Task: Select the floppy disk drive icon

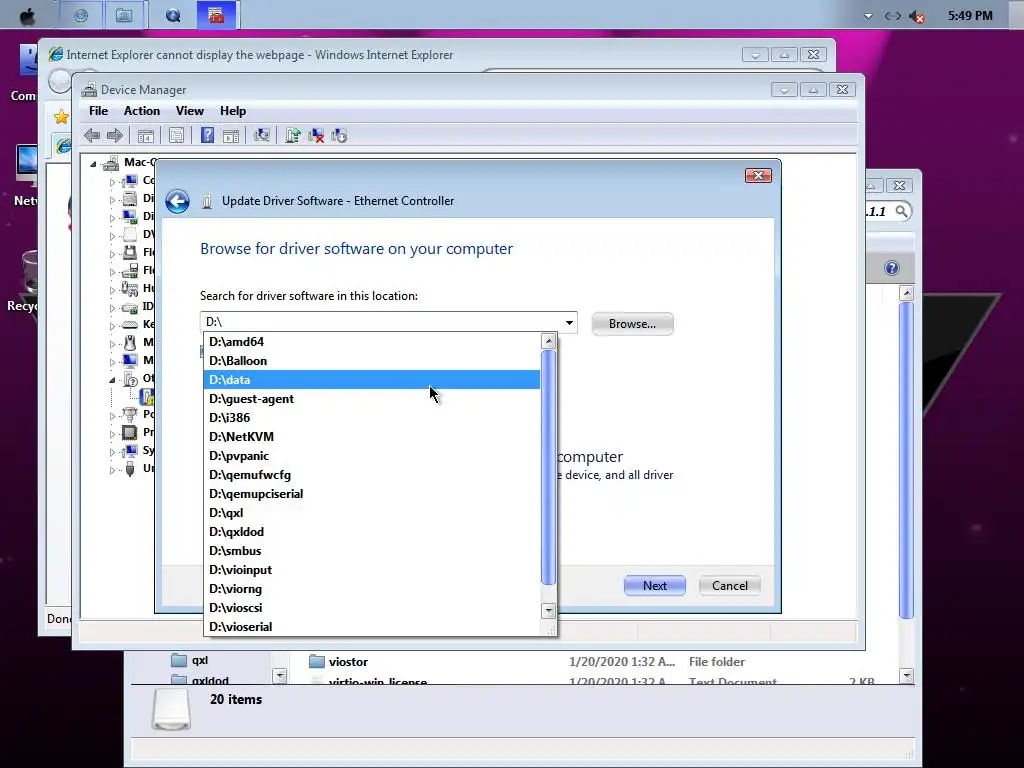Action: click(x=130, y=252)
